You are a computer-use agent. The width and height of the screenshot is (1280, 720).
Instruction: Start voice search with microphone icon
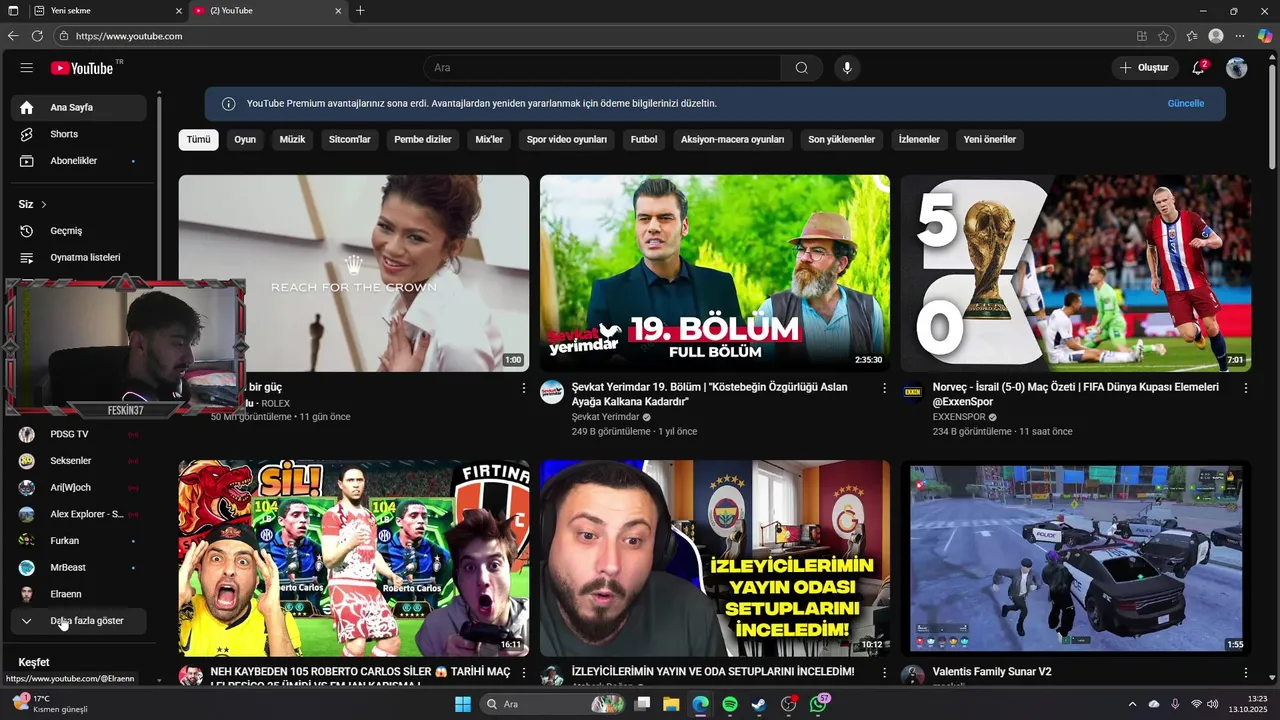tap(847, 68)
